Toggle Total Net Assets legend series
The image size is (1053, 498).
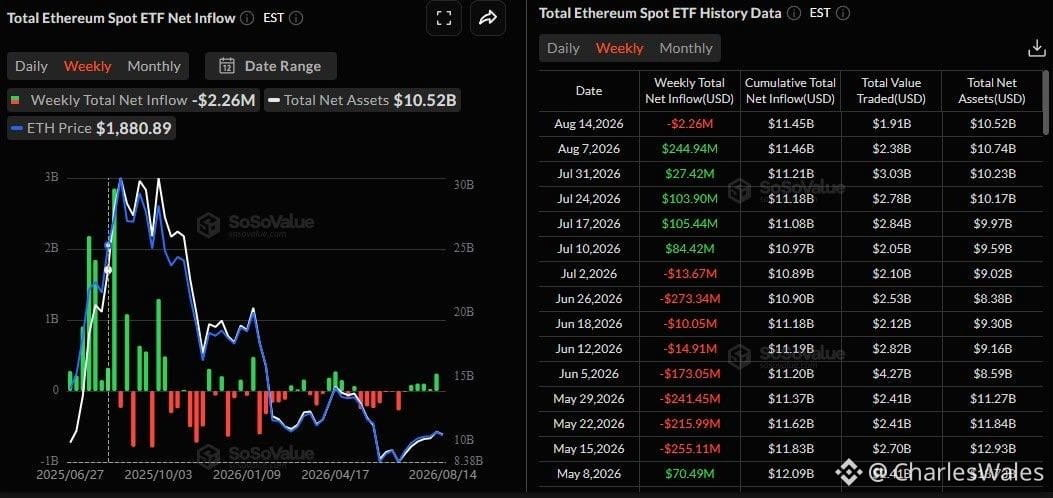363,101
